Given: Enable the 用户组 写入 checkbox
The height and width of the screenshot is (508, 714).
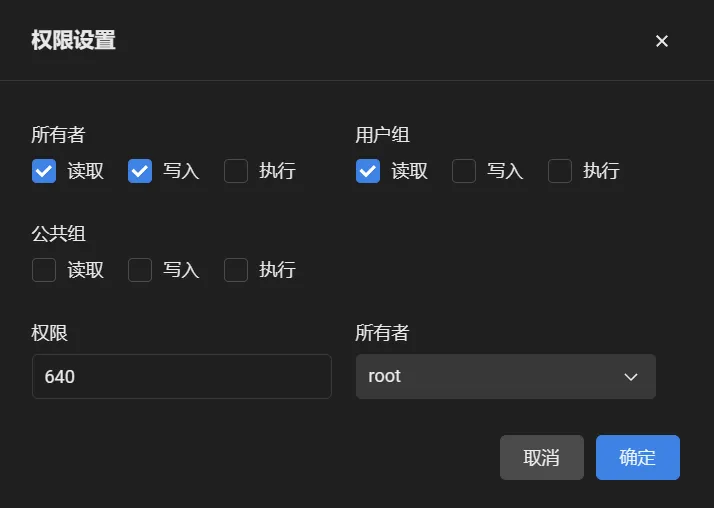Looking at the screenshot, I should click(464, 171).
